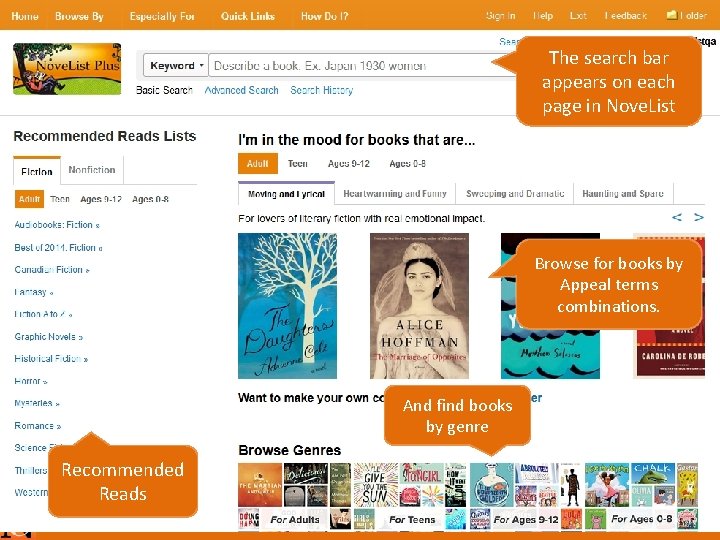Open Alice Hoffman Marriage of Opposites cover
The image size is (720, 540).
pos(419,306)
